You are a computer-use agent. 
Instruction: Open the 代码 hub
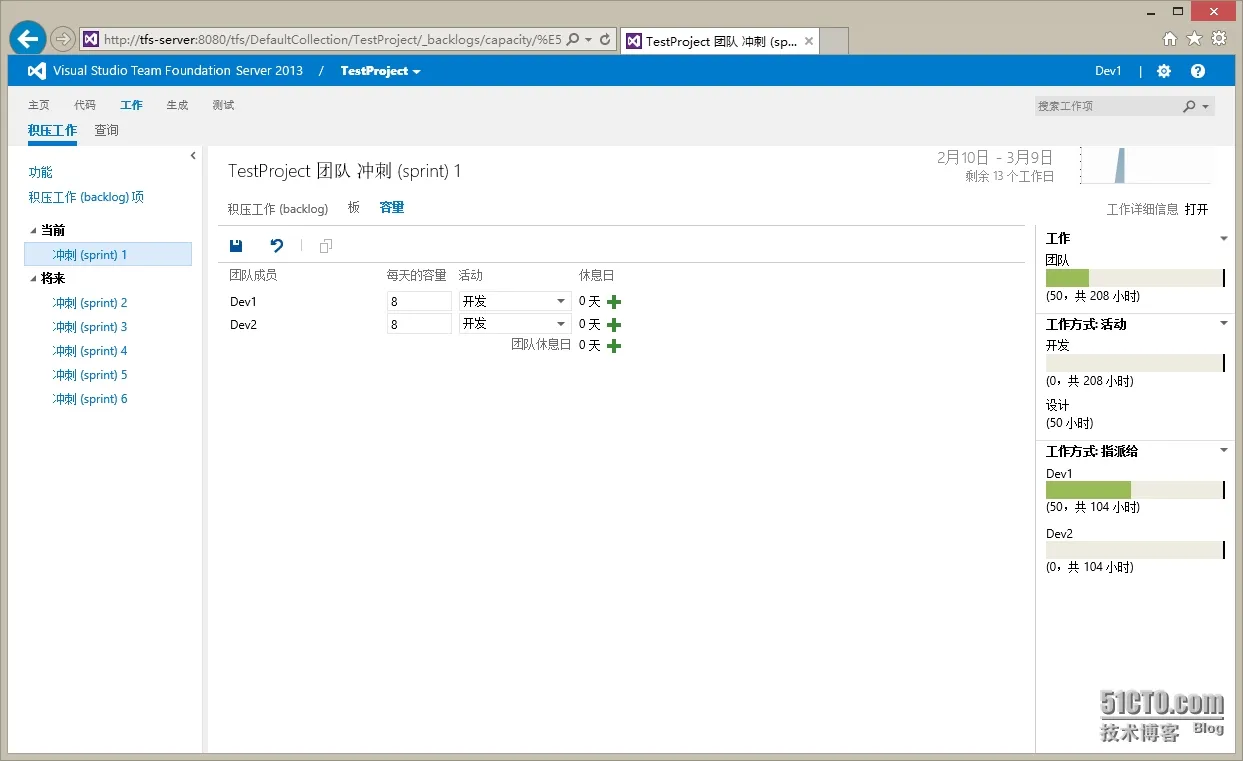85,105
